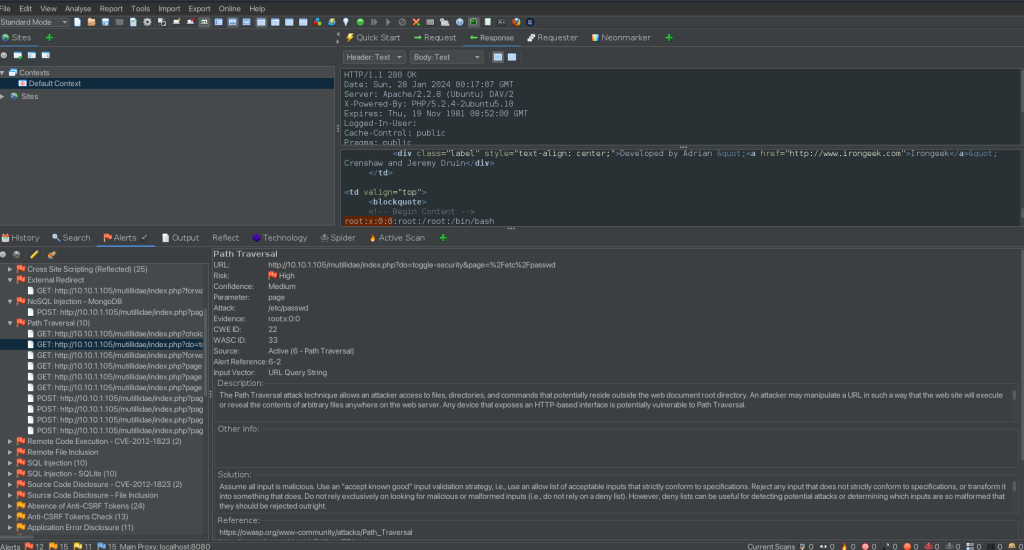Click the New Session toolbar icon
The height and width of the screenshot is (550, 1024).
tap(78, 21)
